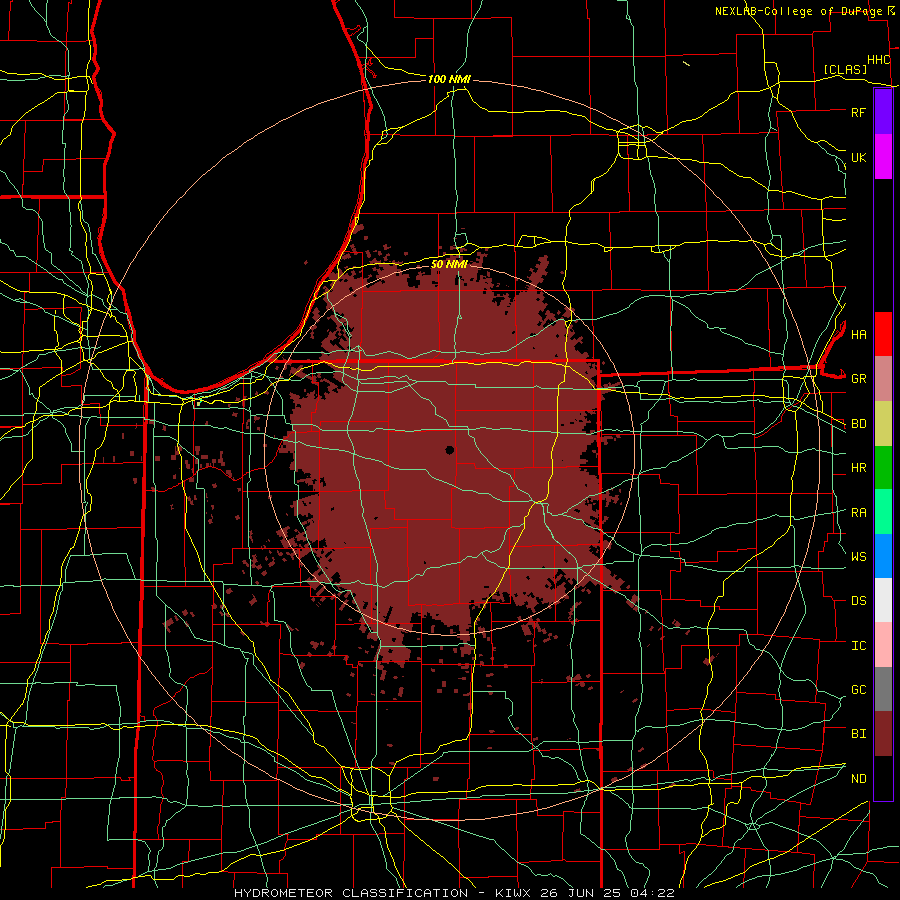
Task: Click the magenta UK legend color swatch
Action: click(x=883, y=157)
